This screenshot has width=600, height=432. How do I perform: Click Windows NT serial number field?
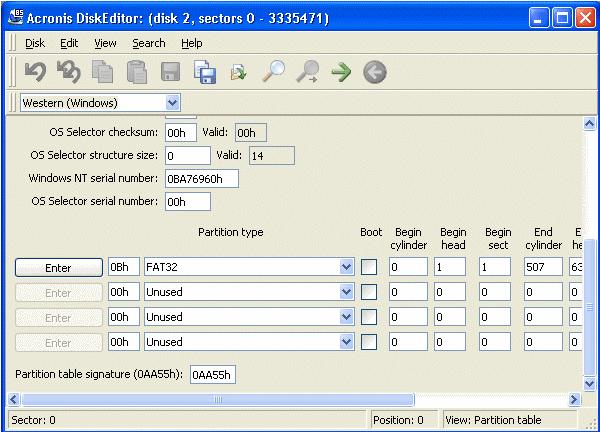[x=202, y=179]
